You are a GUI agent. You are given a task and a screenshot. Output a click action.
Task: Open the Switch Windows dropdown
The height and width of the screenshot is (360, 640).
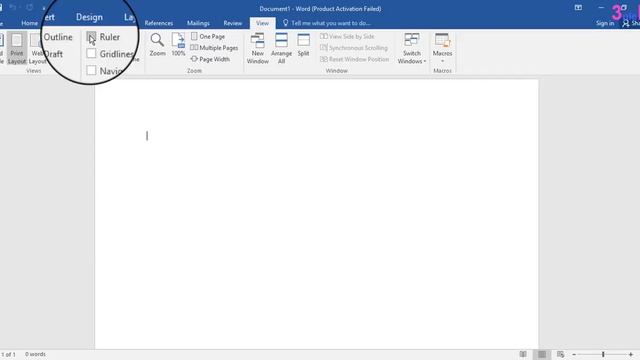tap(412, 49)
